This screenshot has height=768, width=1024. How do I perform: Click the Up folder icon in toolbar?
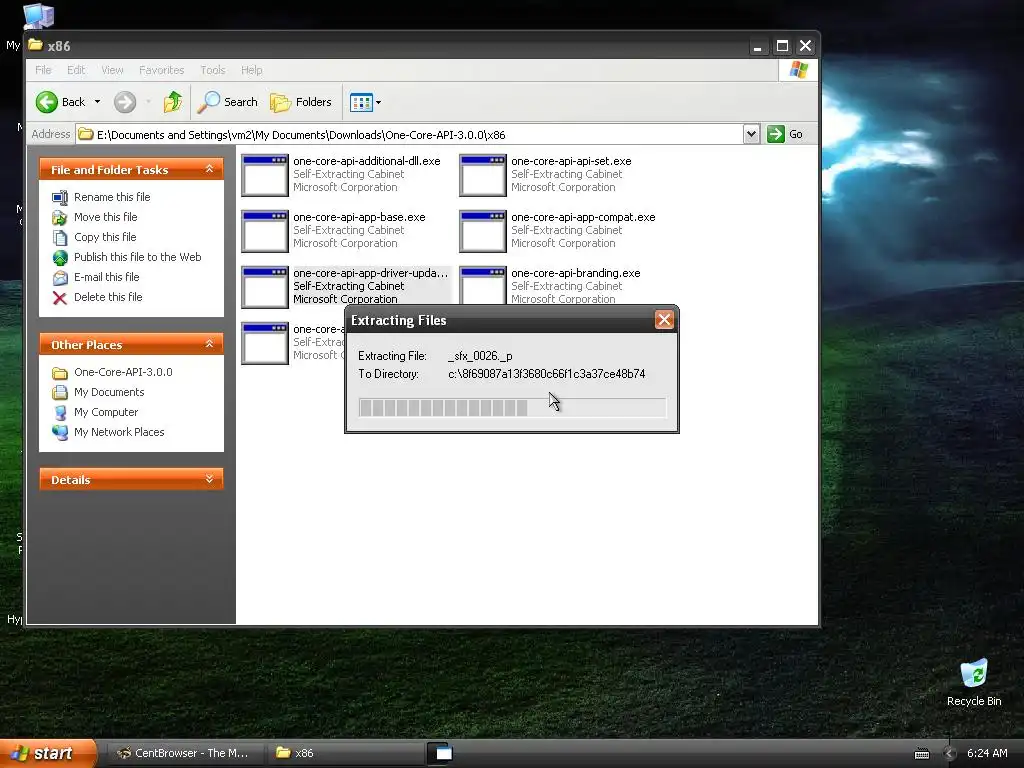(173, 102)
